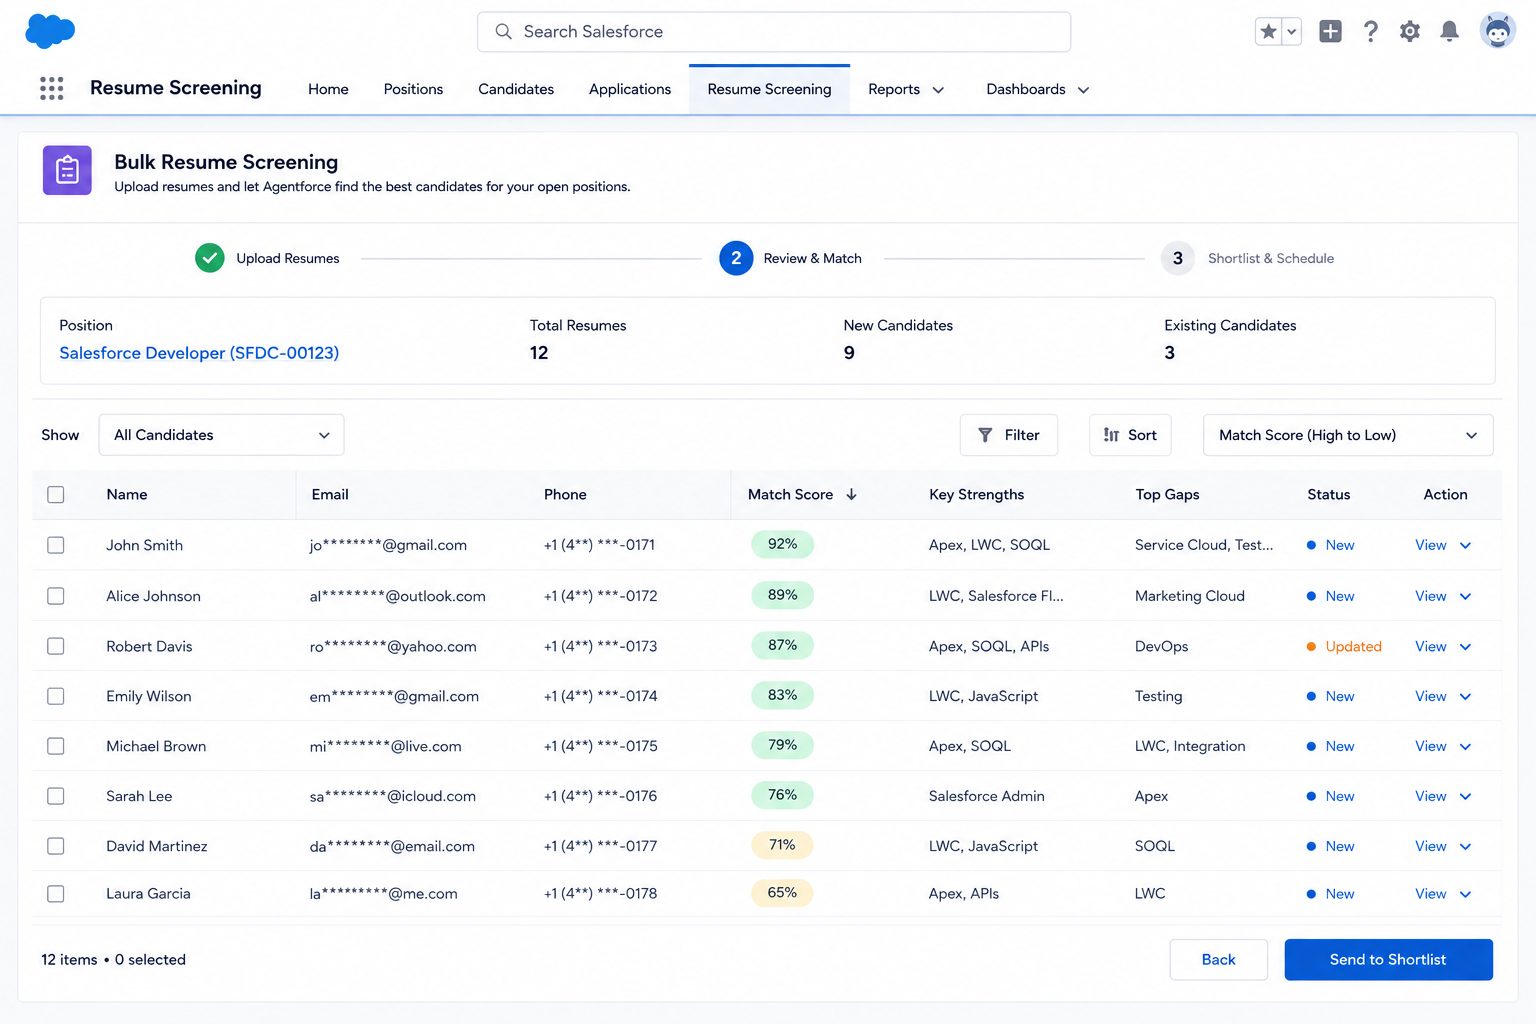View Robert Davis's candidate details
Image resolution: width=1536 pixels, height=1024 pixels.
(1430, 647)
